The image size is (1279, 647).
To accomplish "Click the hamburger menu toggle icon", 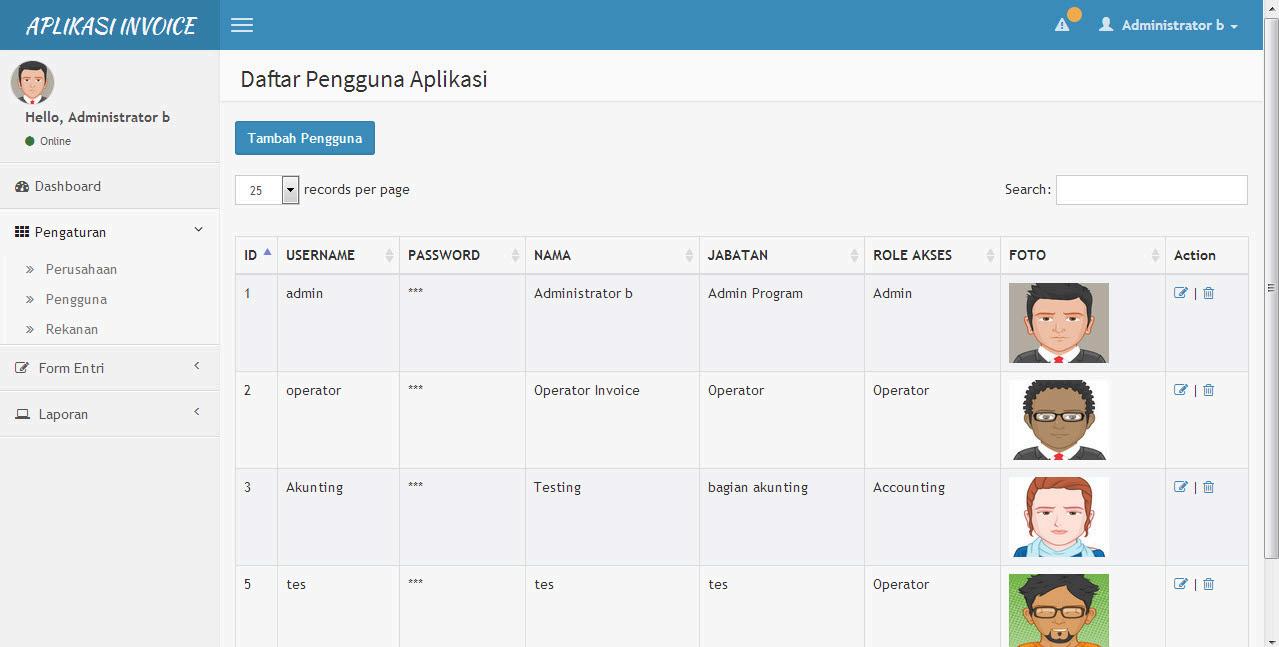I will pyautogui.click(x=242, y=25).
